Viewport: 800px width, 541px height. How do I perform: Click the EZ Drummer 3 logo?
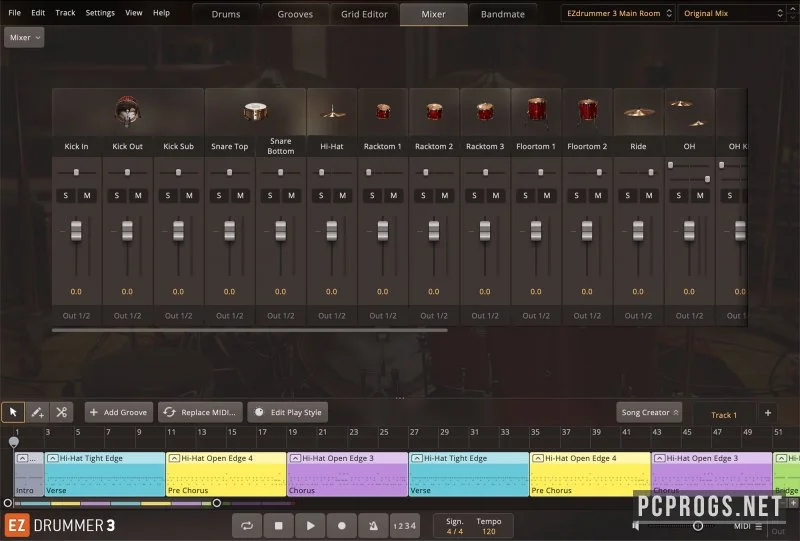[x=60, y=526]
